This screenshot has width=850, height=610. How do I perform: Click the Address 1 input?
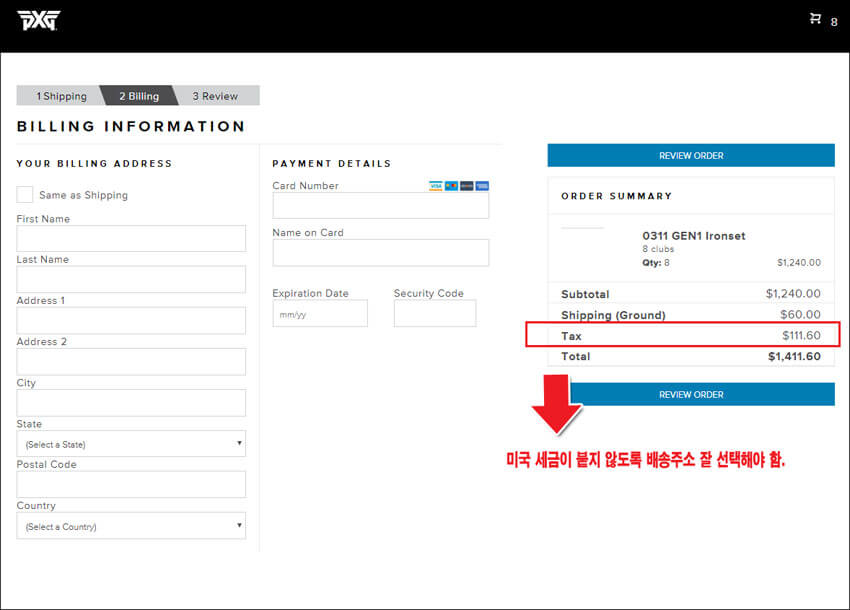click(131, 320)
